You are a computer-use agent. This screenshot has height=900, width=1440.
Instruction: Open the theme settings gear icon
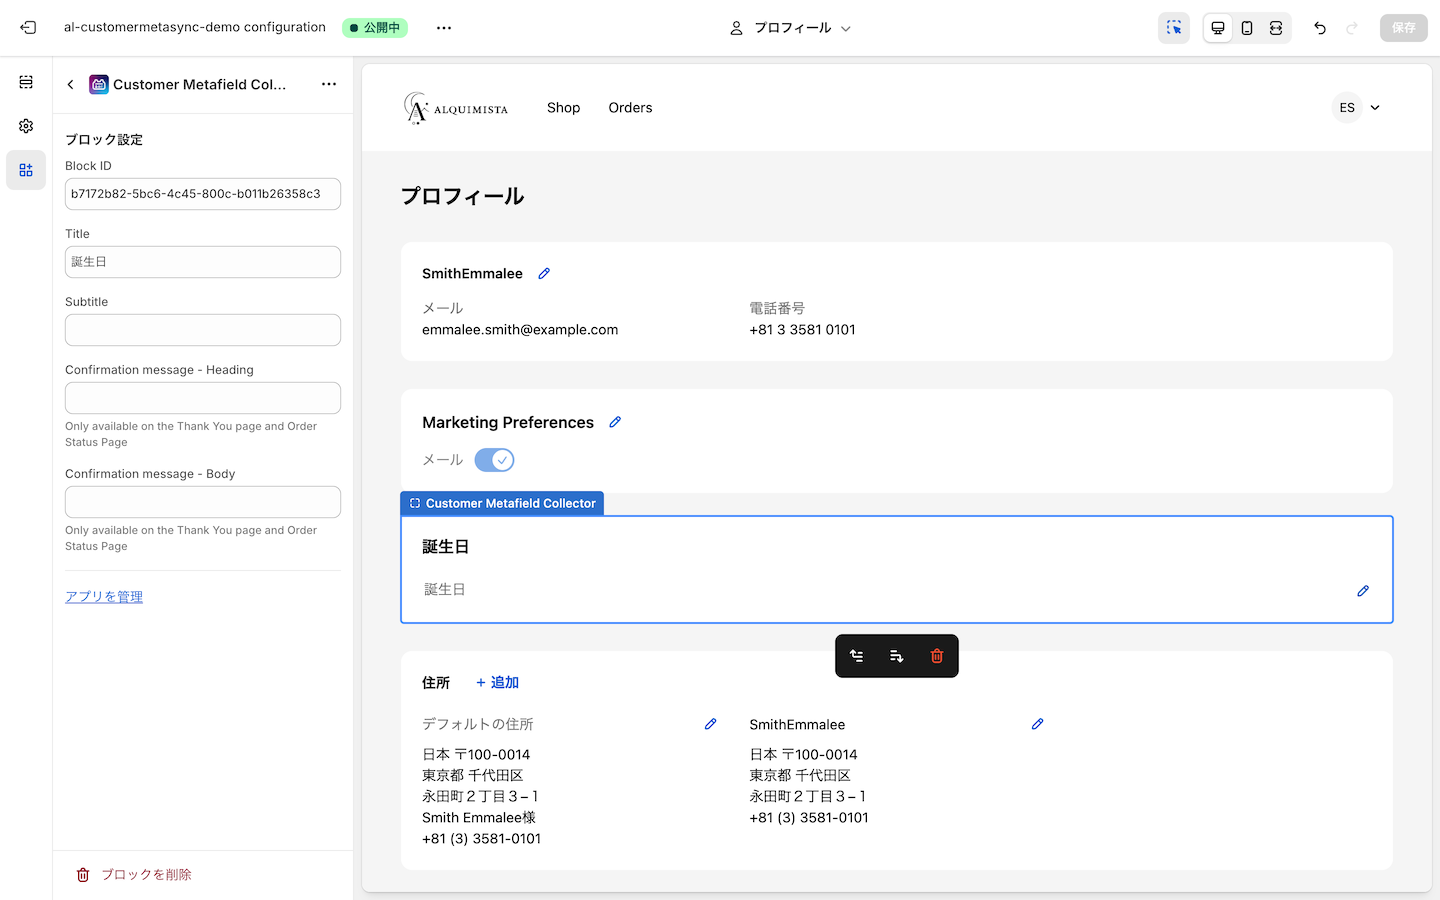click(26, 126)
